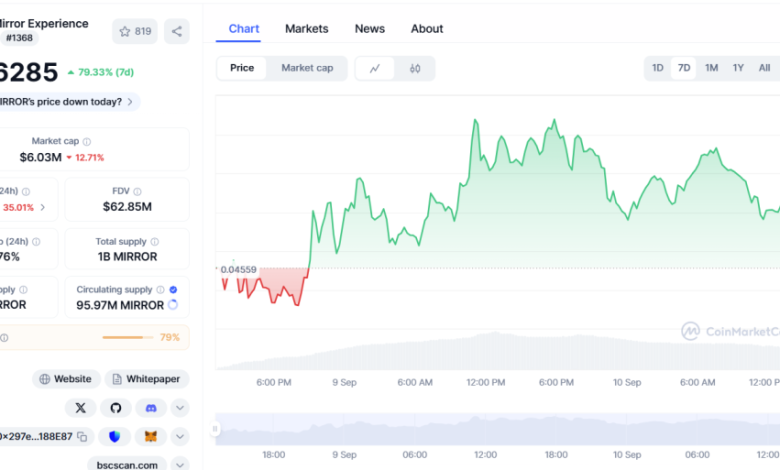Click the 1B MIRROR total supply value
The image size is (780, 470).
click(127, 257)
